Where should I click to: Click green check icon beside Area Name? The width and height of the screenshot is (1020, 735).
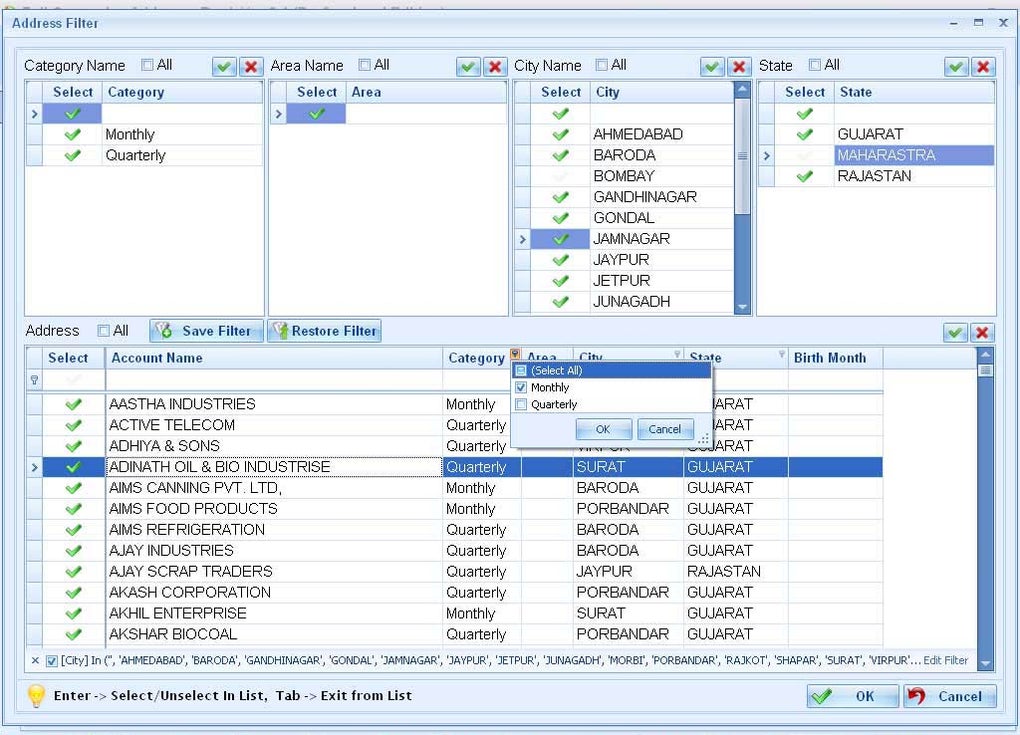[x=468, y=66]
